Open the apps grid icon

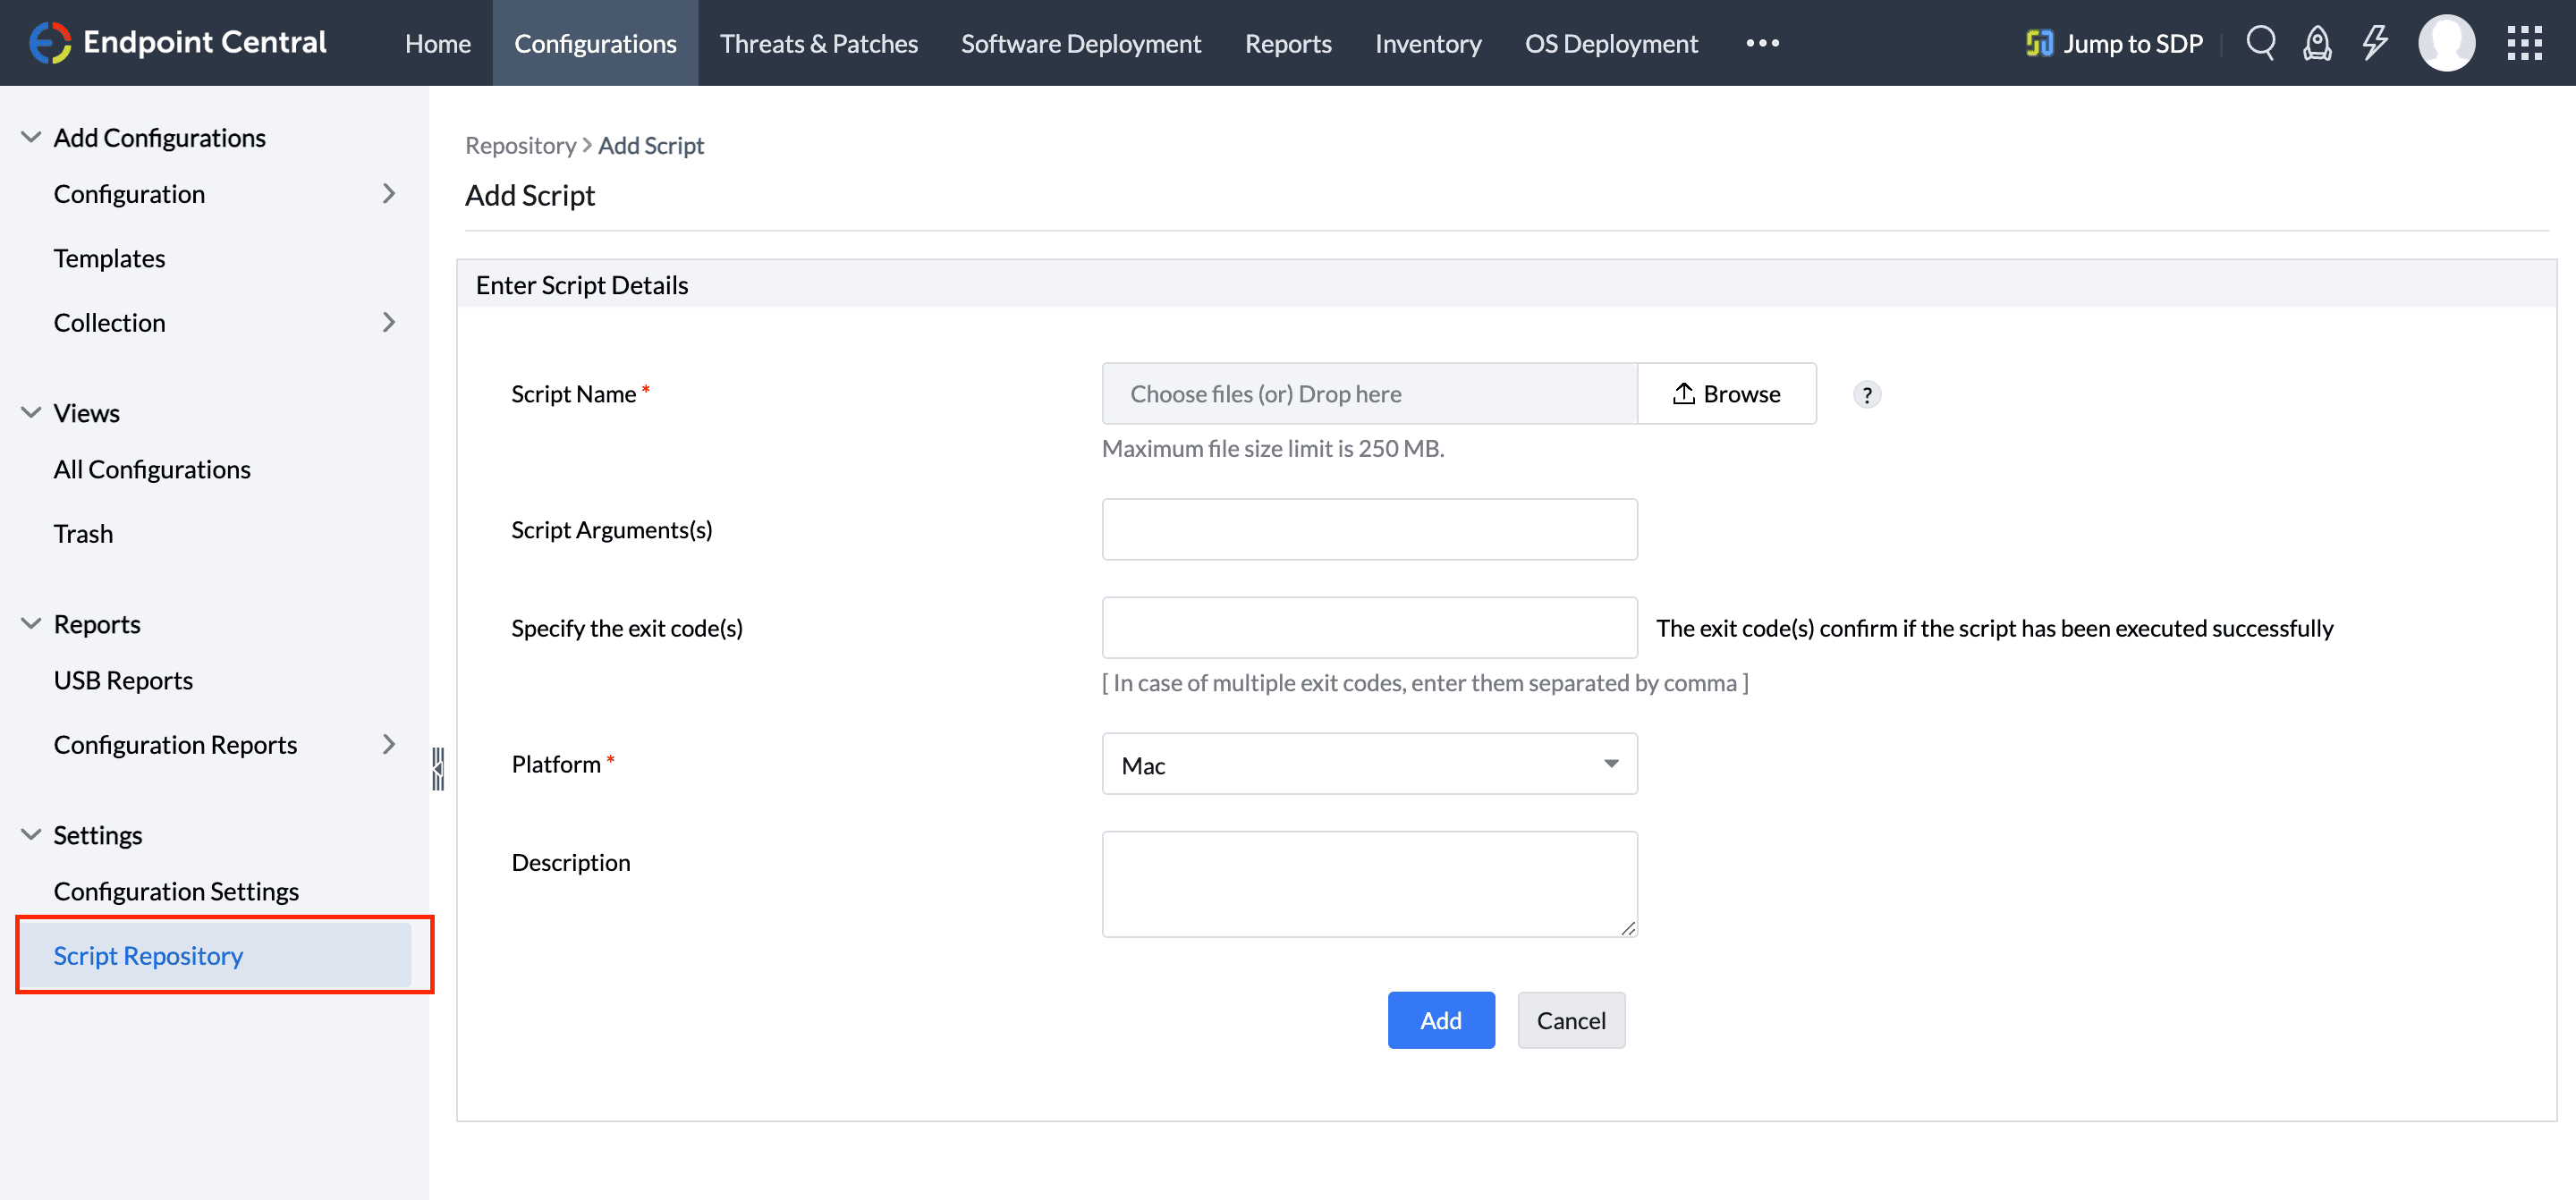point(2524,43)
